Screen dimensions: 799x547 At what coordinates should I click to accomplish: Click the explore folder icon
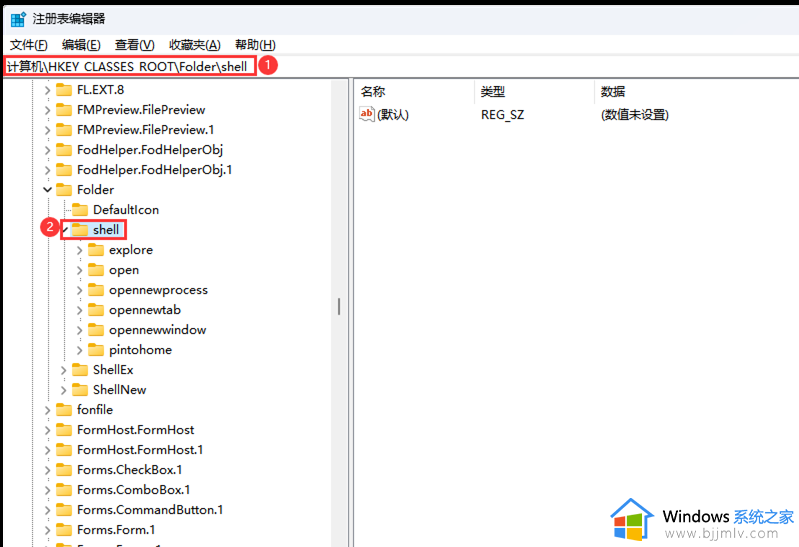[96, 249]
